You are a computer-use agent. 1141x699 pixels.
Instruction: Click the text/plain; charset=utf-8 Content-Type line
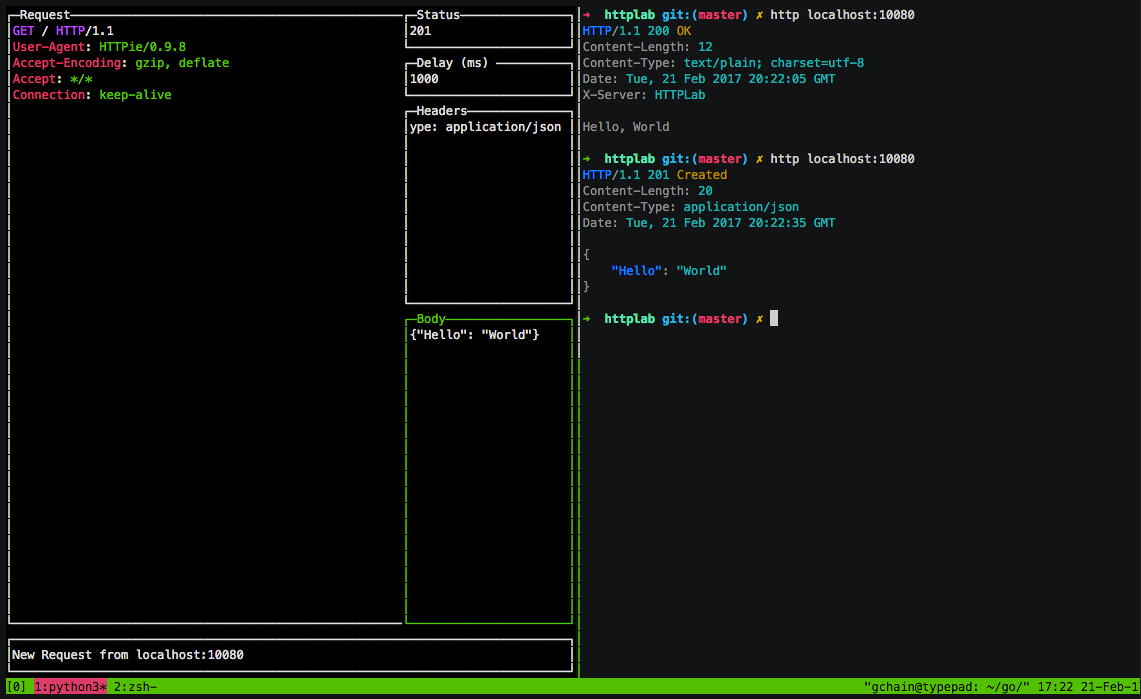[x=723, y=63]
